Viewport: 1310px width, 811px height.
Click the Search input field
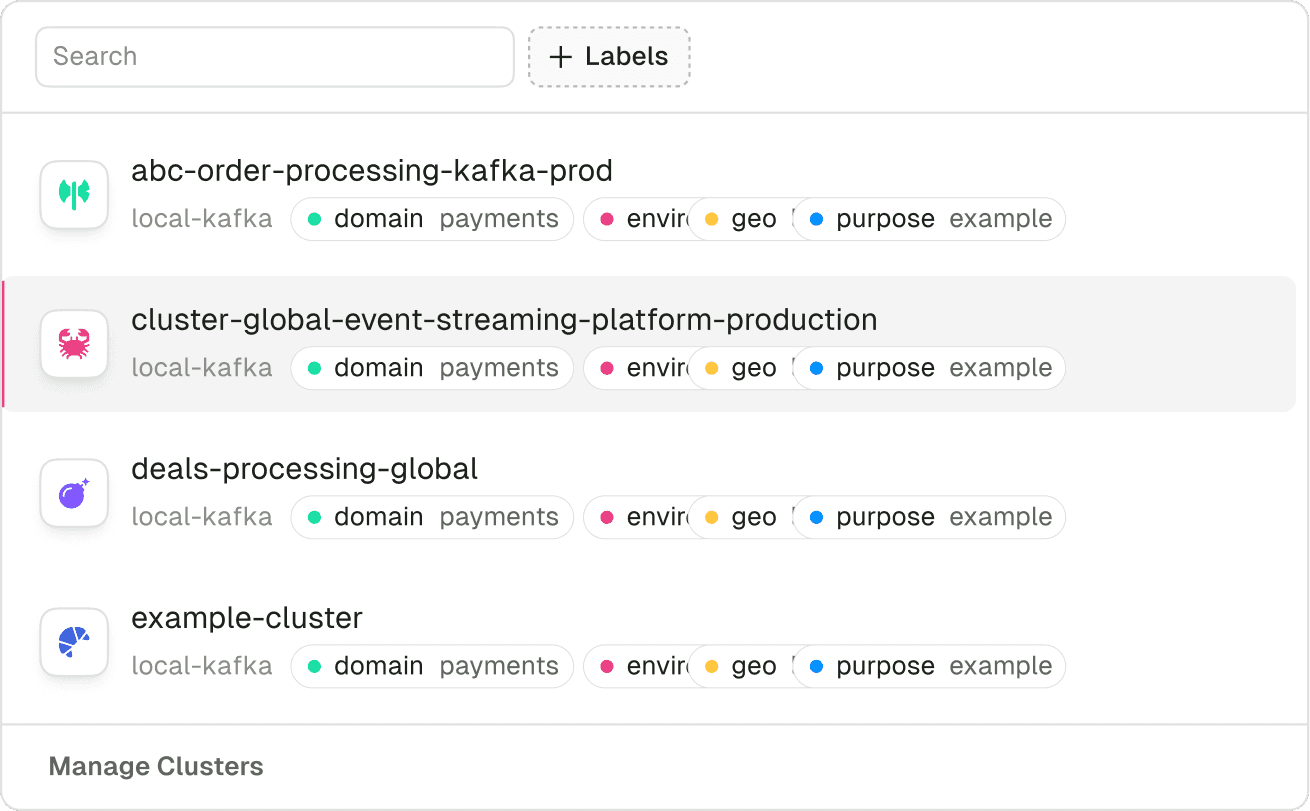[274, 57]
